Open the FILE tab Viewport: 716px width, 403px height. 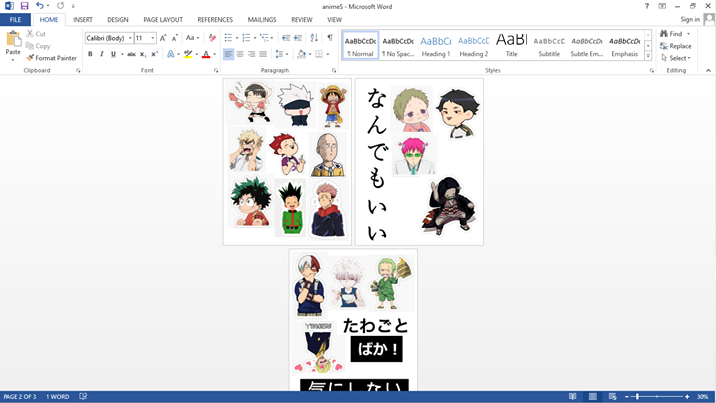[x=16, y=20]
